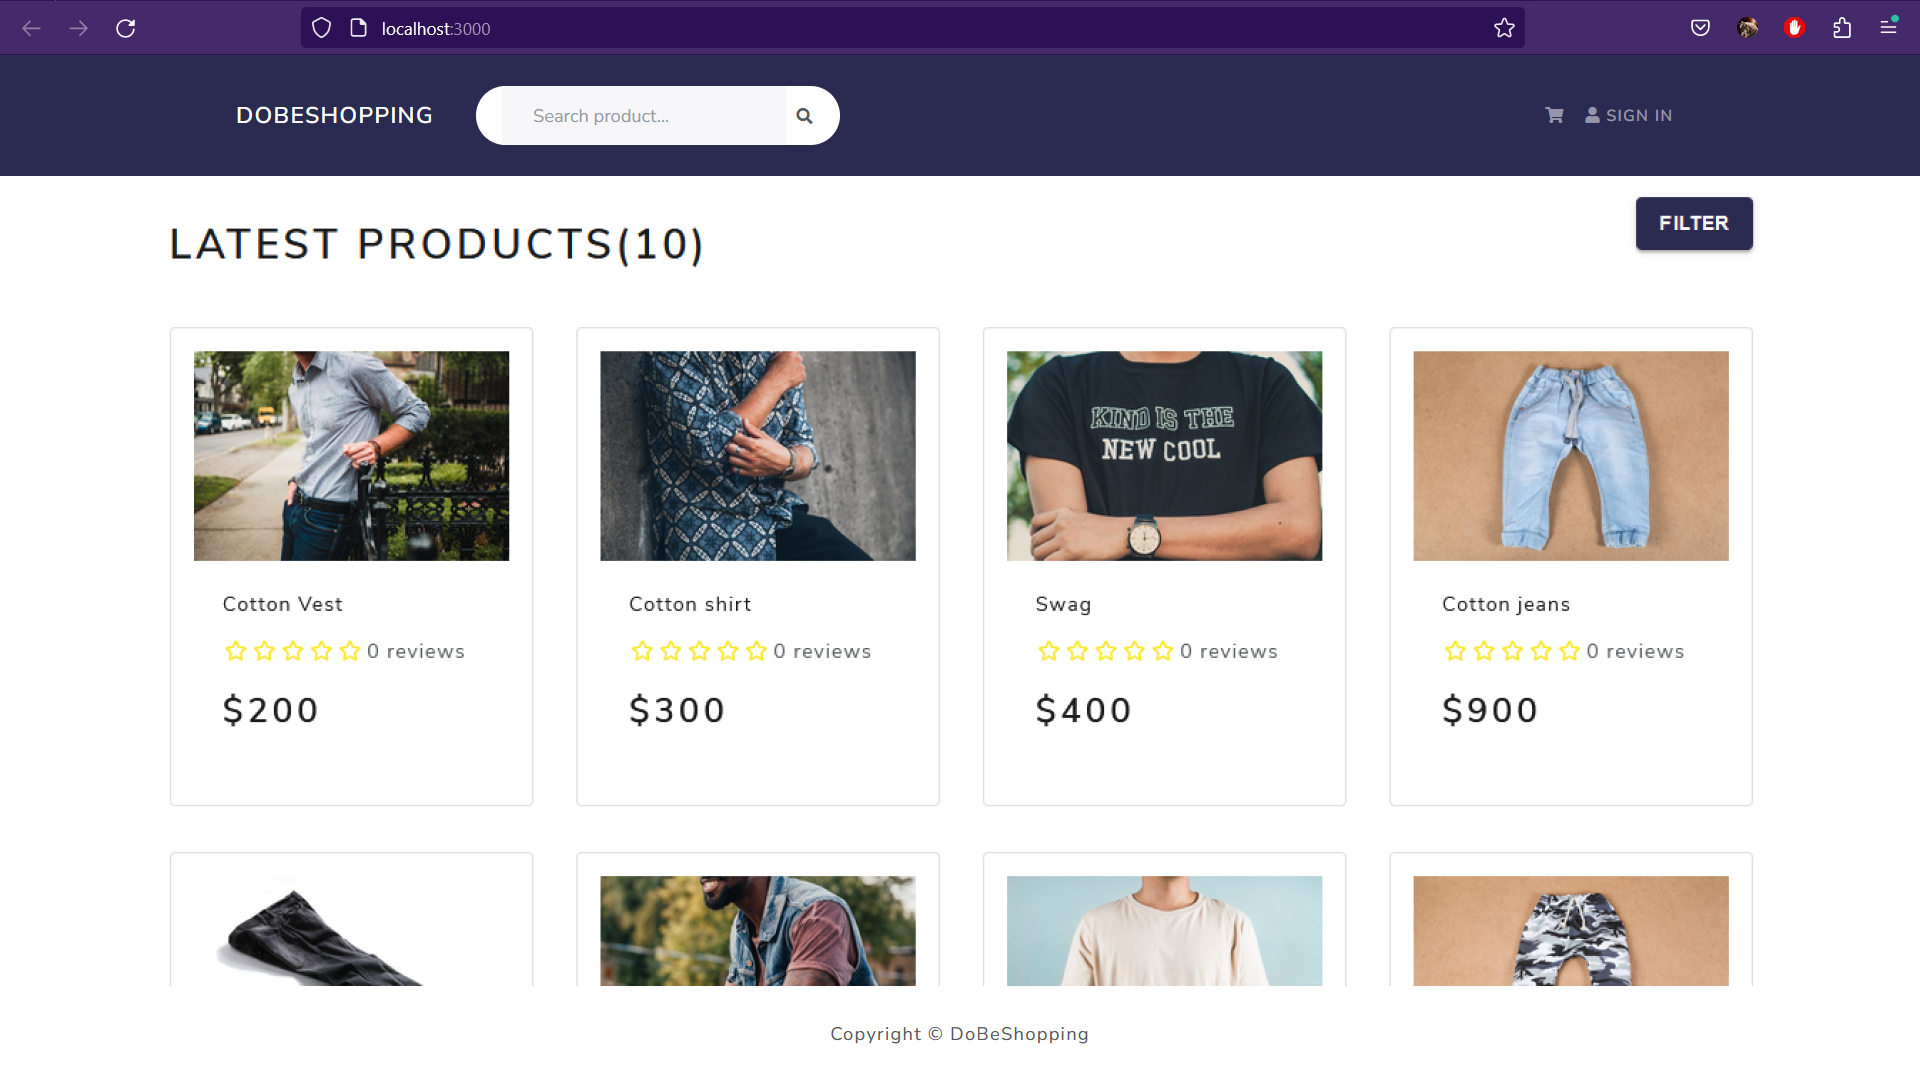Click the search magnifier icon
Screen dimensions: 1920x1080
pyautogui.click(x=804, y=116)
